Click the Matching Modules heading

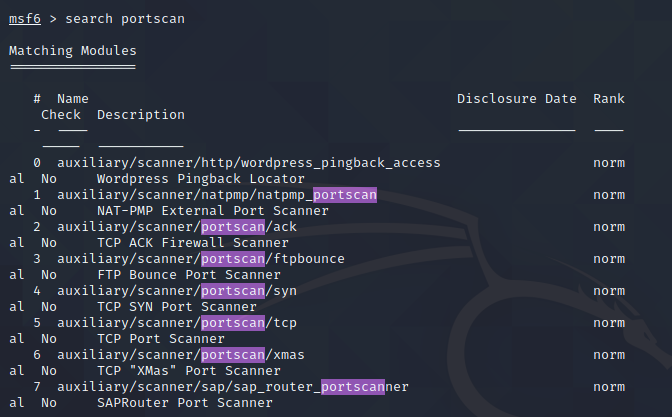(x=73, y=51)
